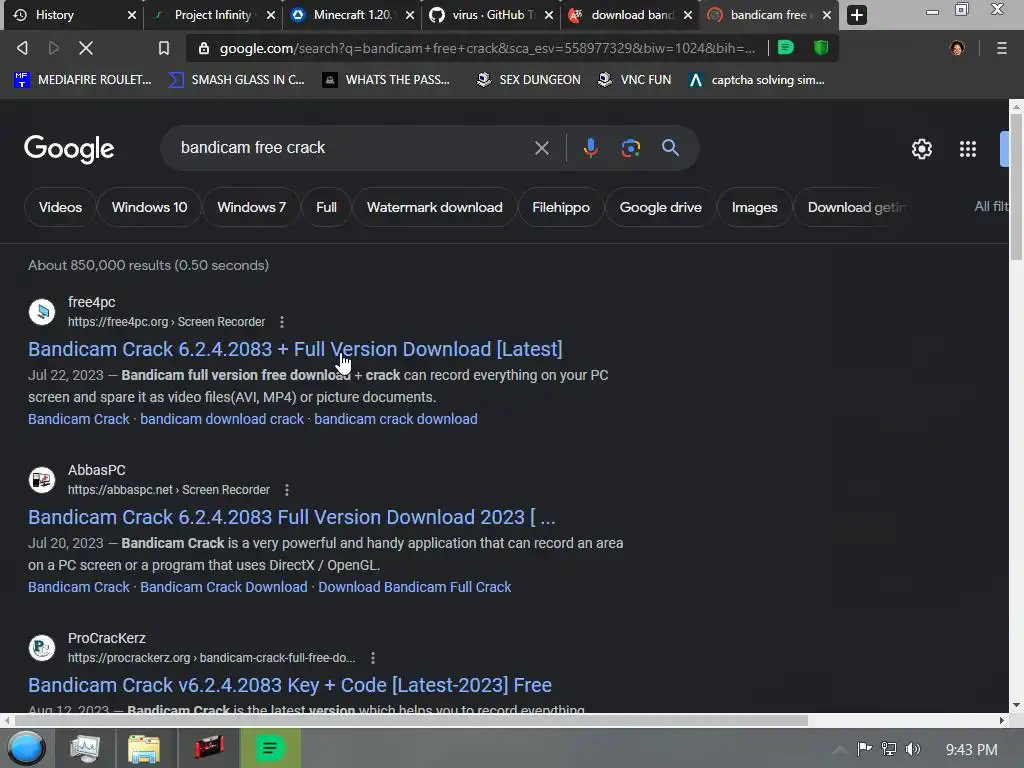The width and height of the screenshot is (1024, 768).
Task: Open WHATS THE PASS bookmark
Action: (x=386, y=80)
